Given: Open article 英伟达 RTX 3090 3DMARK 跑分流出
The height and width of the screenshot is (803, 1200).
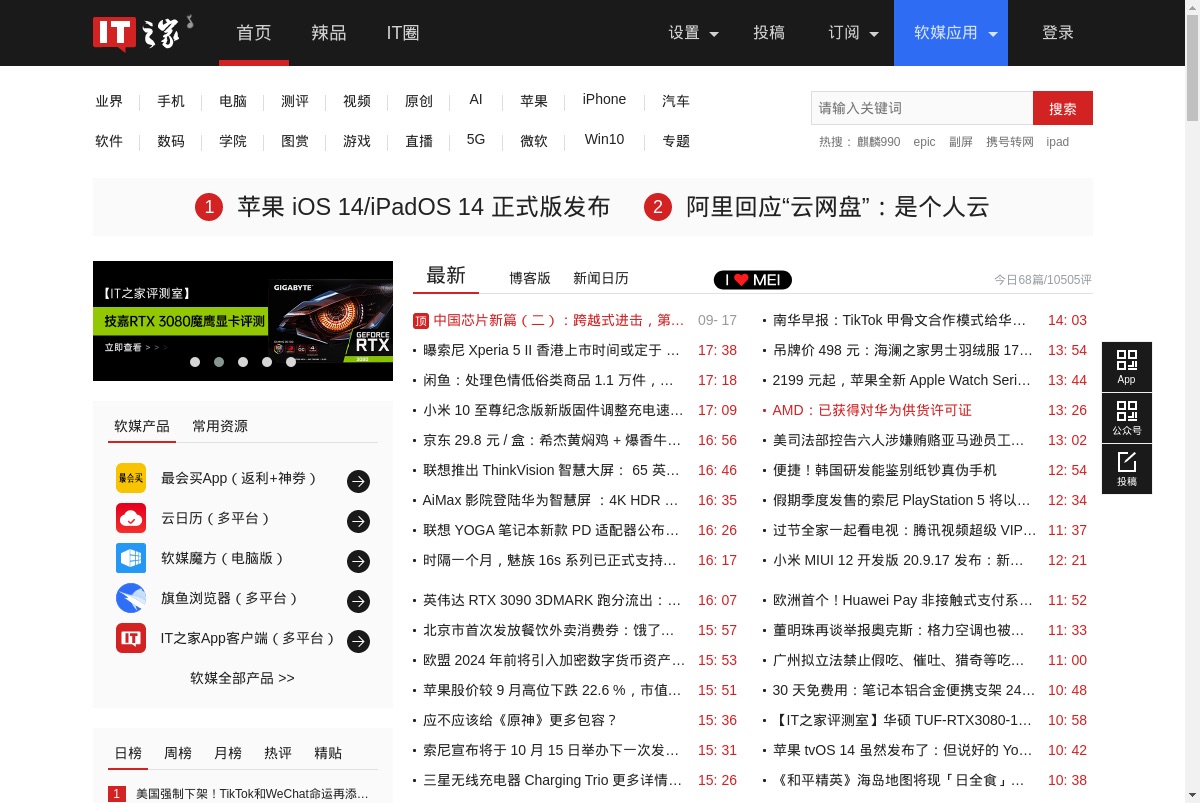Looking at the screenshot, I should [552, 600].
